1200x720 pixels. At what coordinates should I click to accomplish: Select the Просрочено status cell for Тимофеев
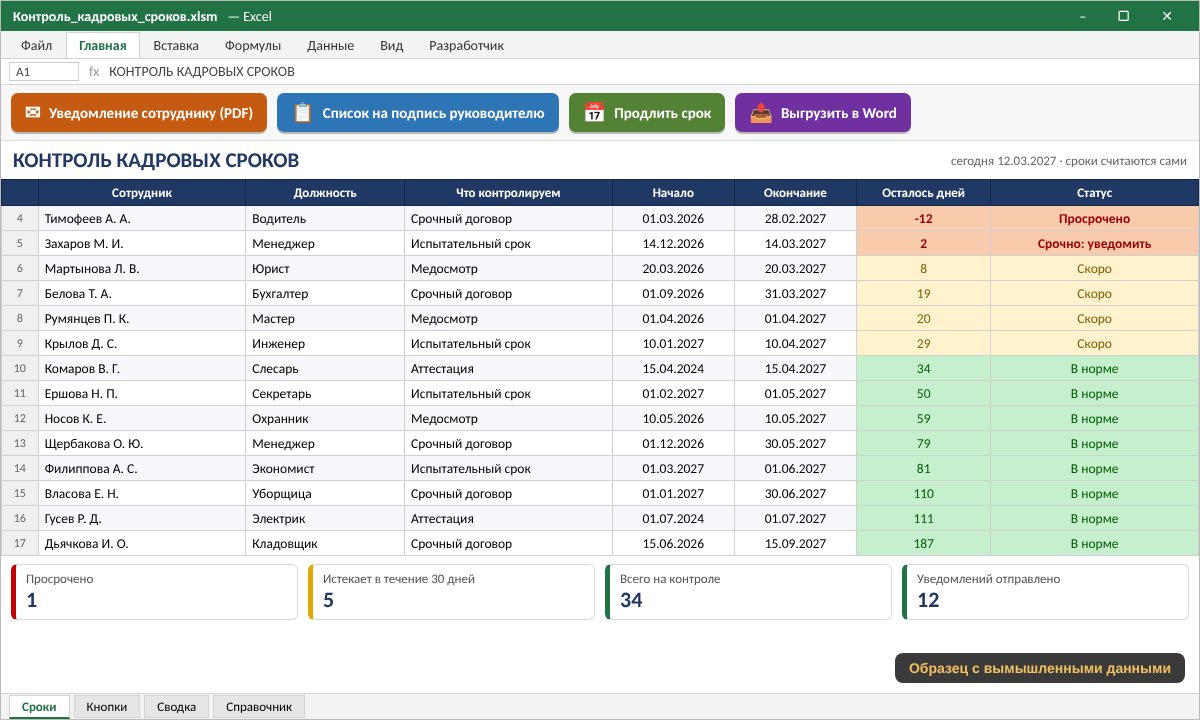click(1094, 218)
